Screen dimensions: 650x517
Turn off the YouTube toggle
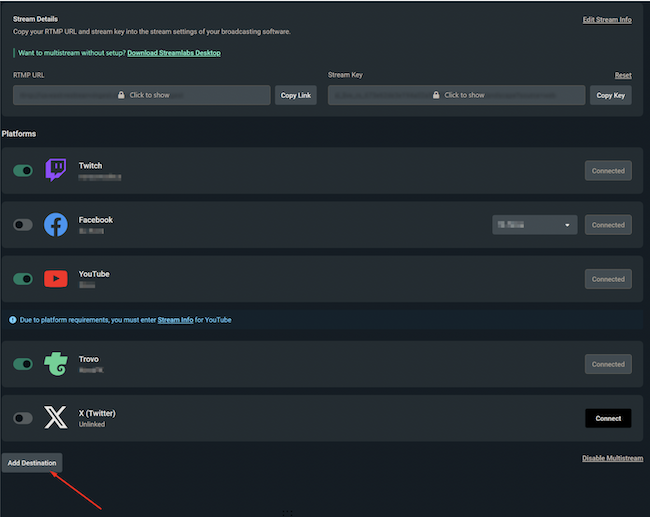[23, 279]
